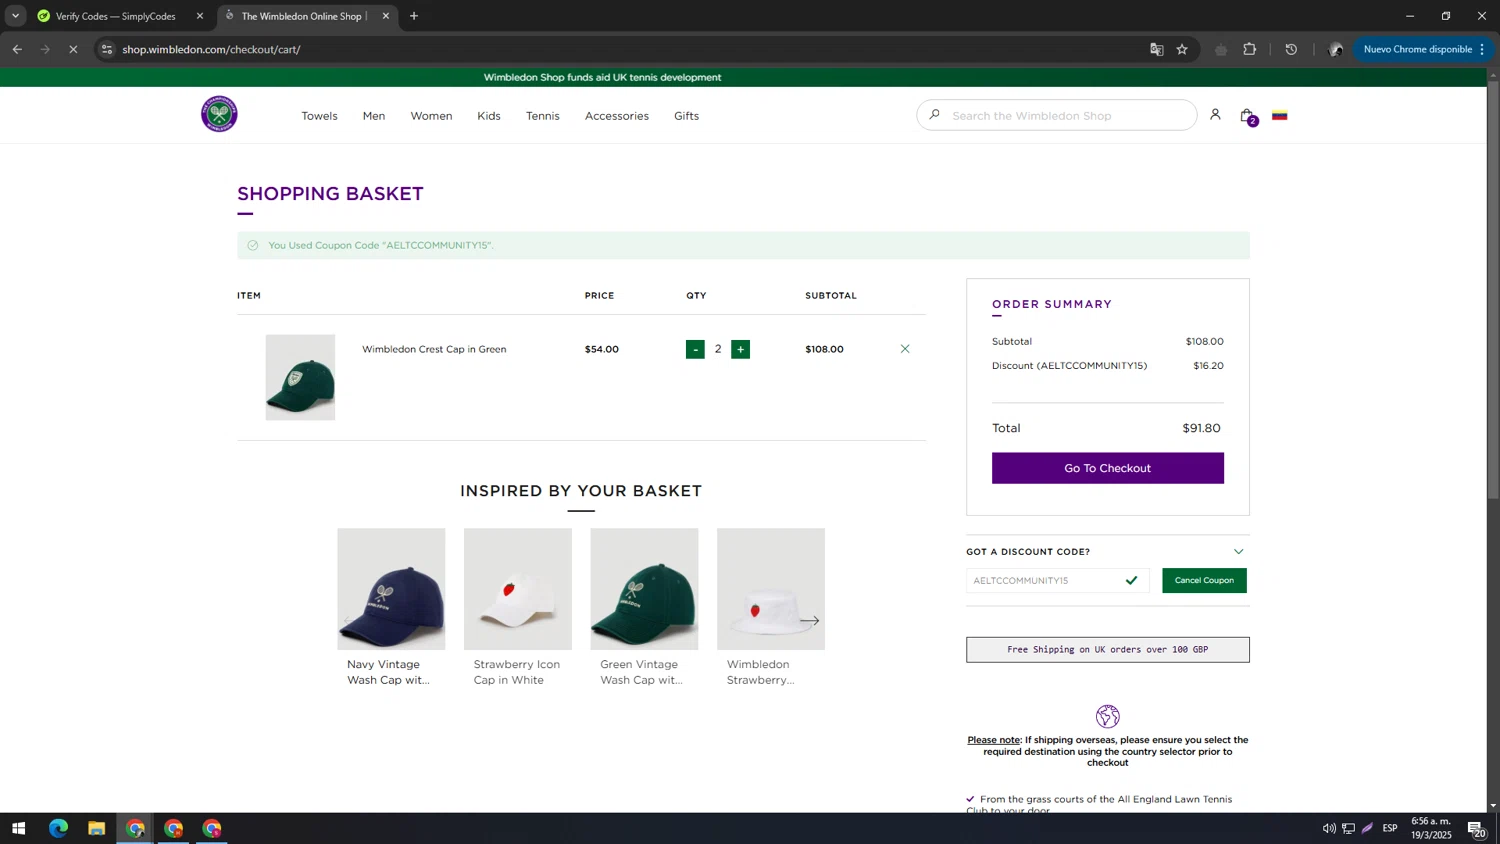Open Navy Vintage Wash Cap title link
Viewport: 1500px width, 844px height.
click(388, 672)
